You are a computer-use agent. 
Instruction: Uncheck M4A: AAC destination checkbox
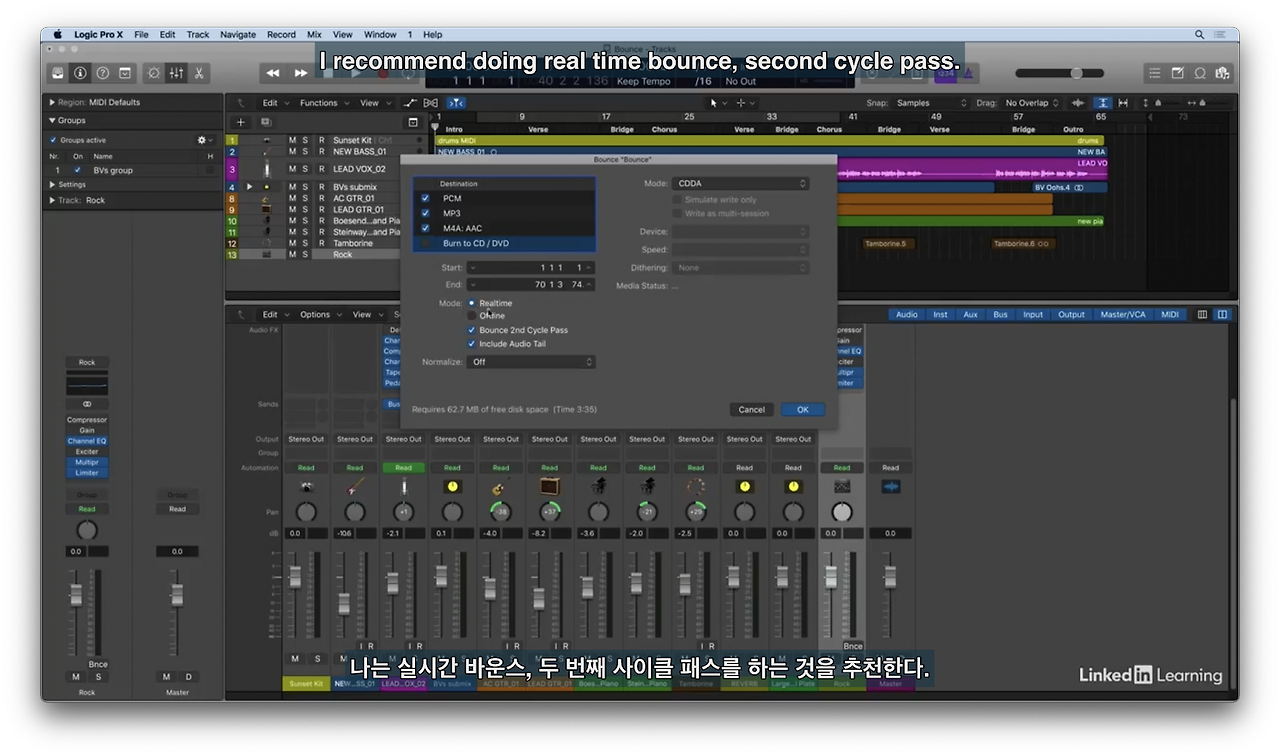[426, 228]
